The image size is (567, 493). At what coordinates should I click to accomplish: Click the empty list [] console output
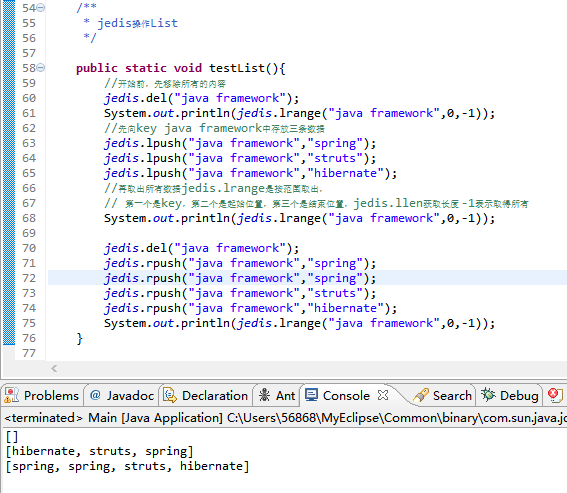[12, 437]
